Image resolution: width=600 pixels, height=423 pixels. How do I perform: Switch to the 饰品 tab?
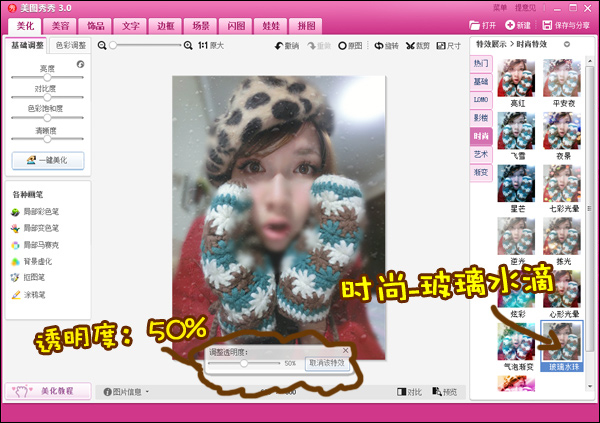95,26
